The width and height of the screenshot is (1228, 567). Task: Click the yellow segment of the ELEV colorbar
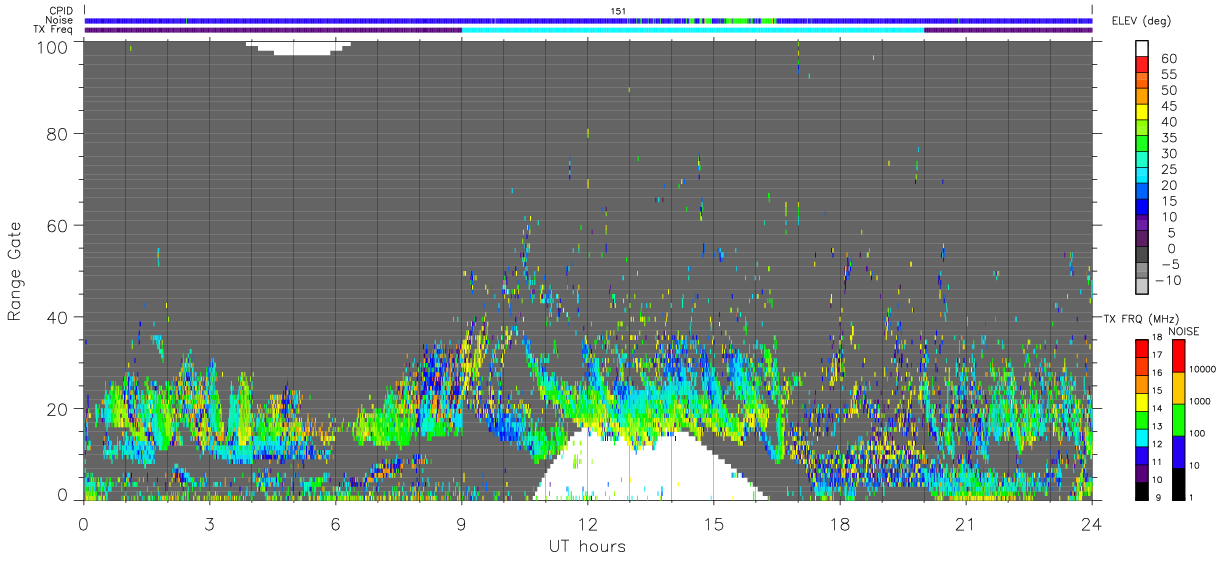1142,111
